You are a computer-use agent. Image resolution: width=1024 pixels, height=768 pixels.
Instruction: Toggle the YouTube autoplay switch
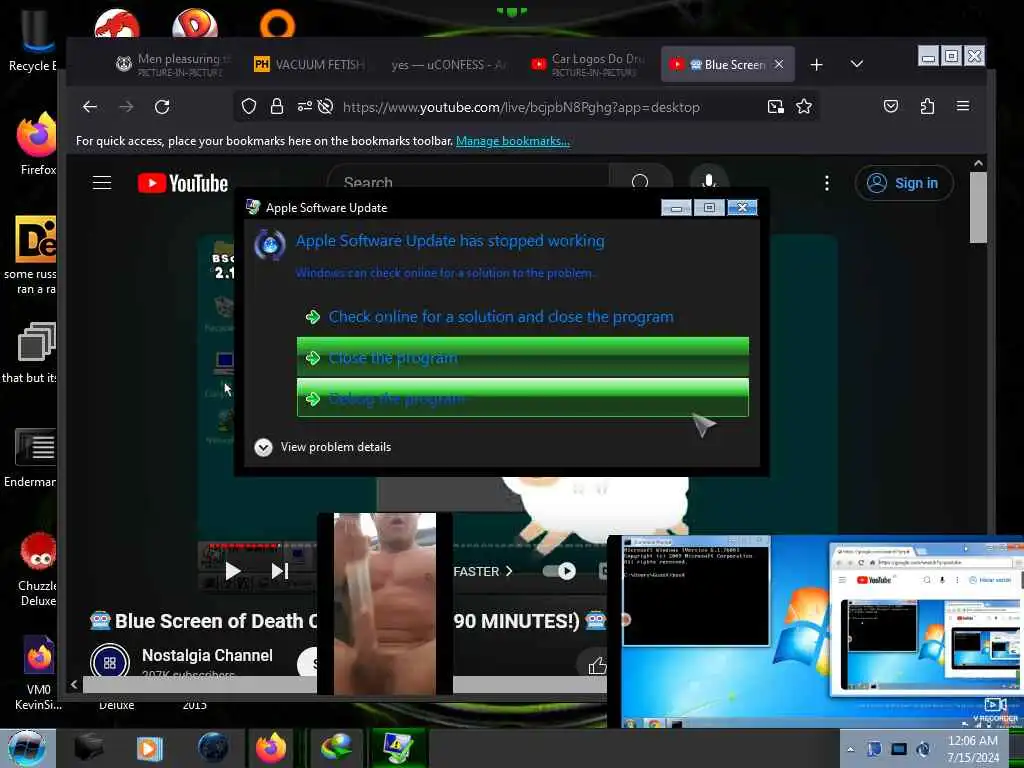[559, 571]
